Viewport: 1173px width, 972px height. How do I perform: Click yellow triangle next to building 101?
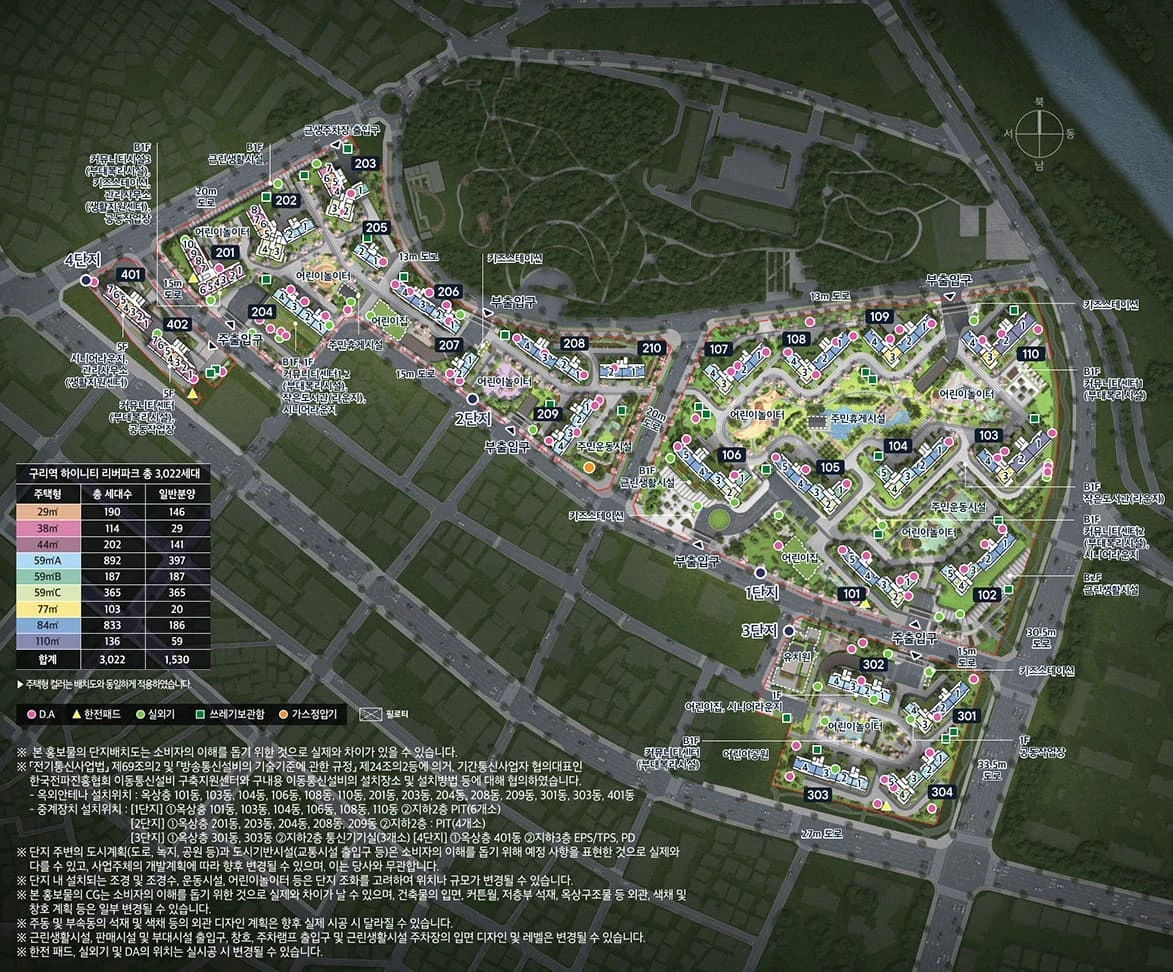865,602
